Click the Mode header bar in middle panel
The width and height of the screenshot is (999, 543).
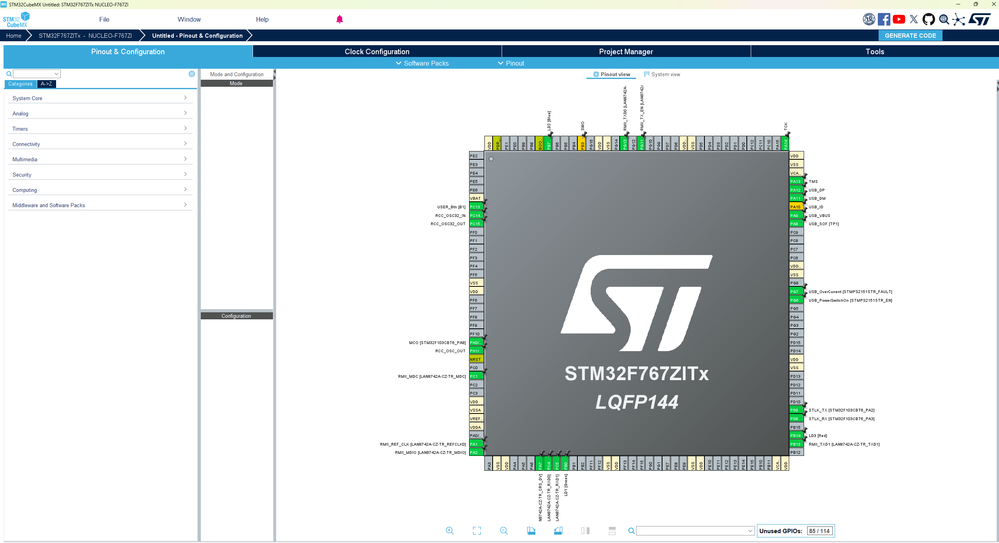click(x=236, y=83)
